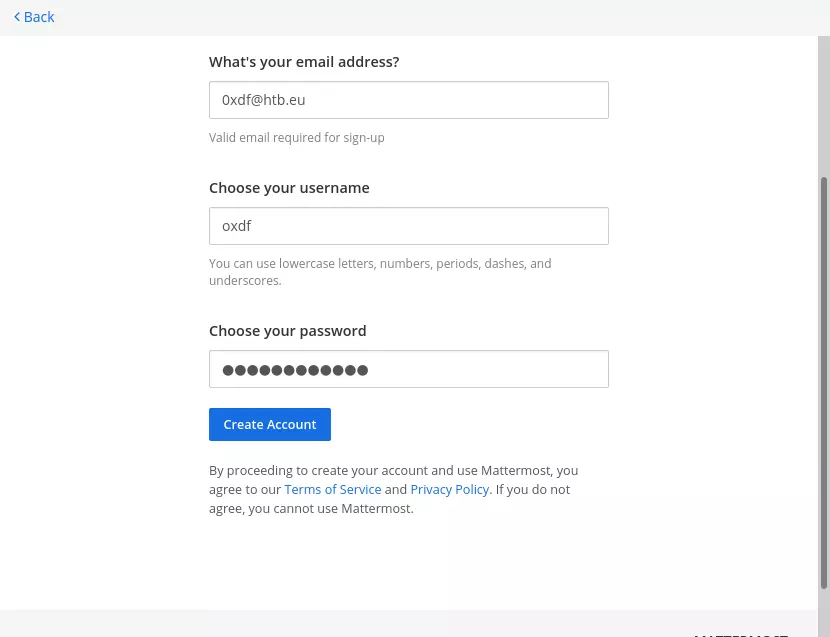This screenshot has height=637, width=830.
Task: Click the cut-off Mattermost logo in footer
Action: [740, 633]
